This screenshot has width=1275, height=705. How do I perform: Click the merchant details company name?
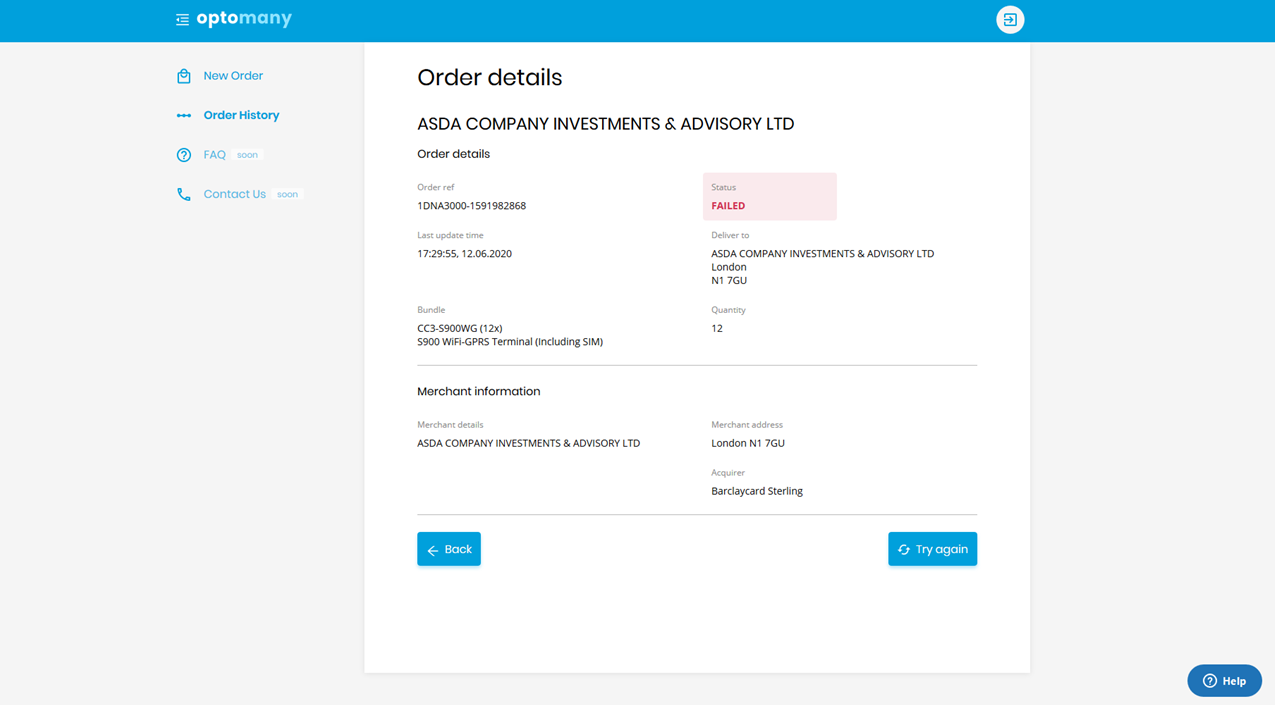click(x=528, y=443)
